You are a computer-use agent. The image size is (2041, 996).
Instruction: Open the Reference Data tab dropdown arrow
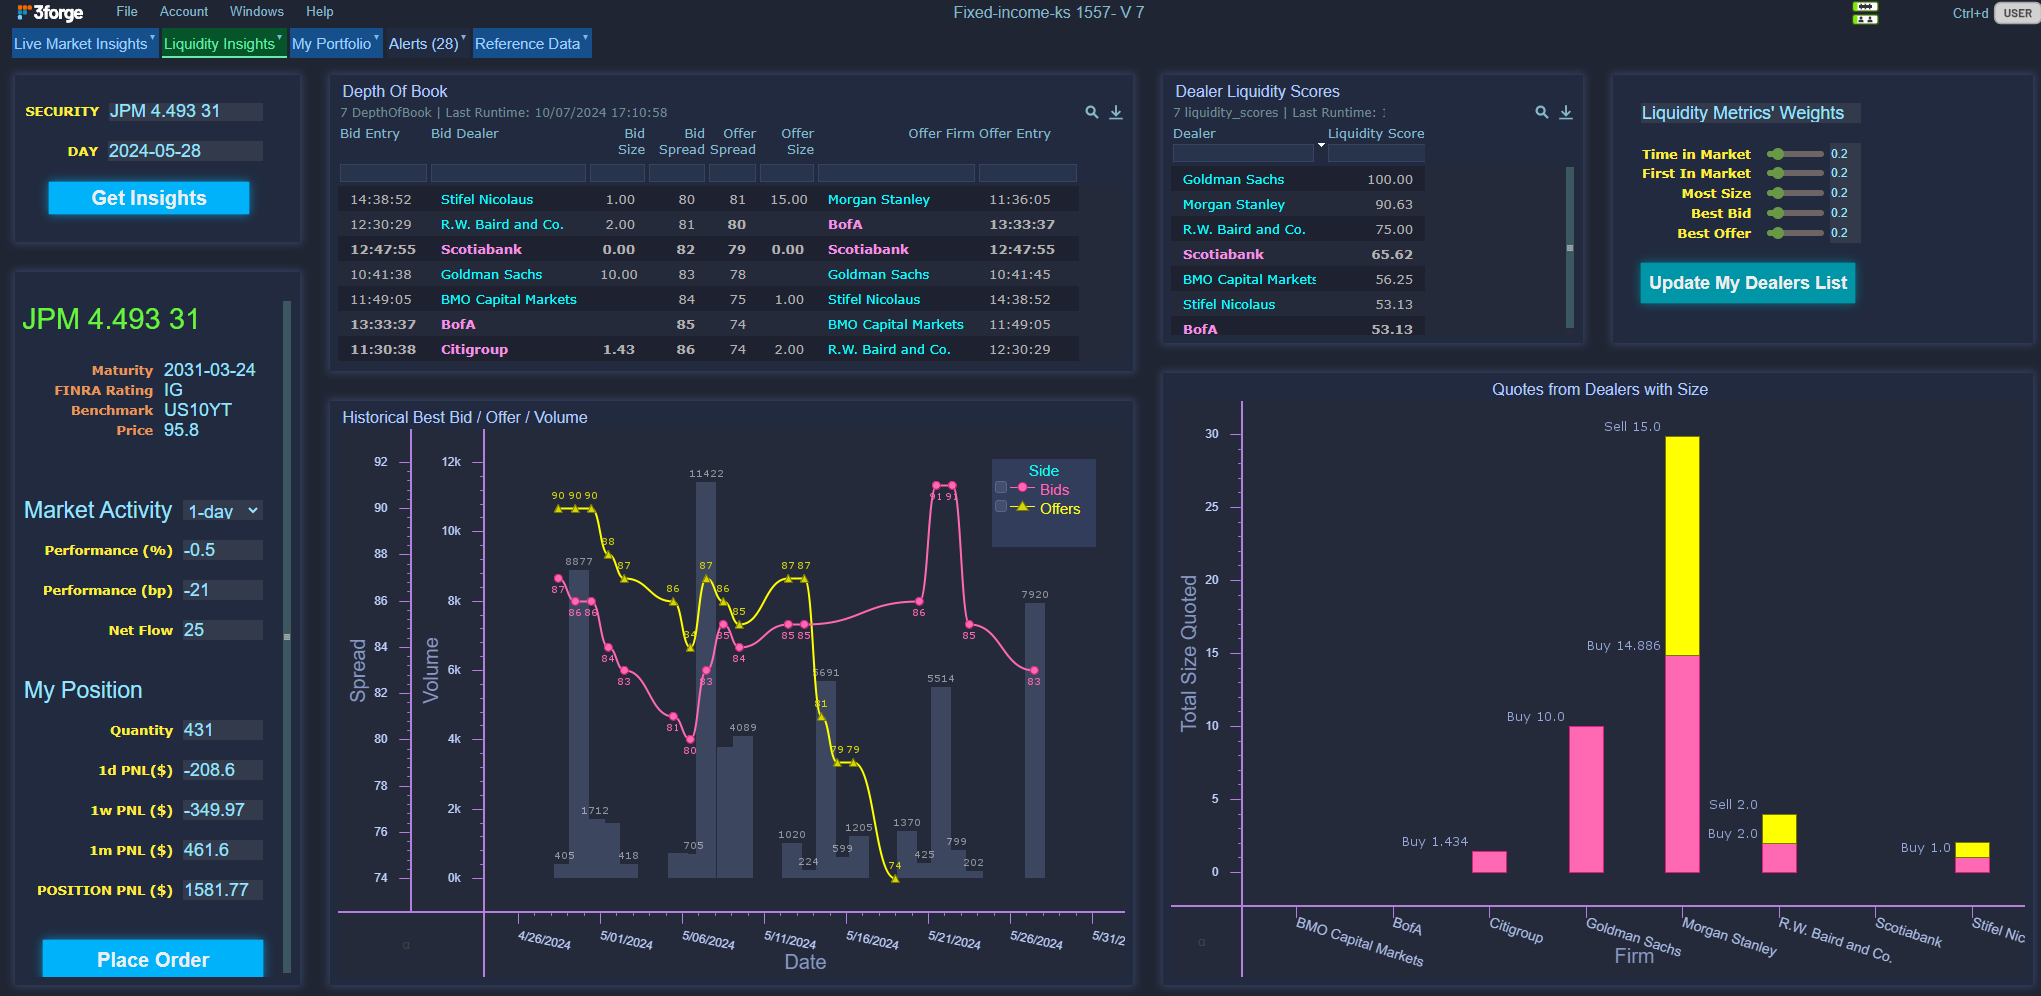point(585,37)
